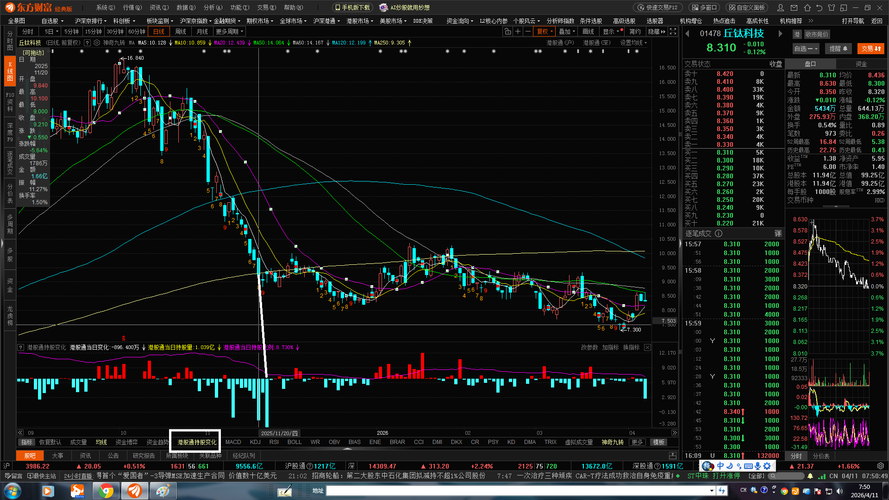Switch to 15分钟 chart period

pos(94,32)
